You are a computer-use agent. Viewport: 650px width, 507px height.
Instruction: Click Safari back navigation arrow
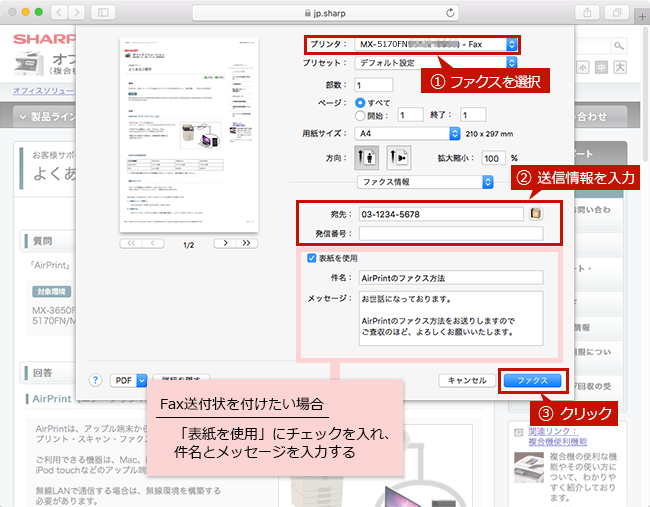[x=59, y=12]
